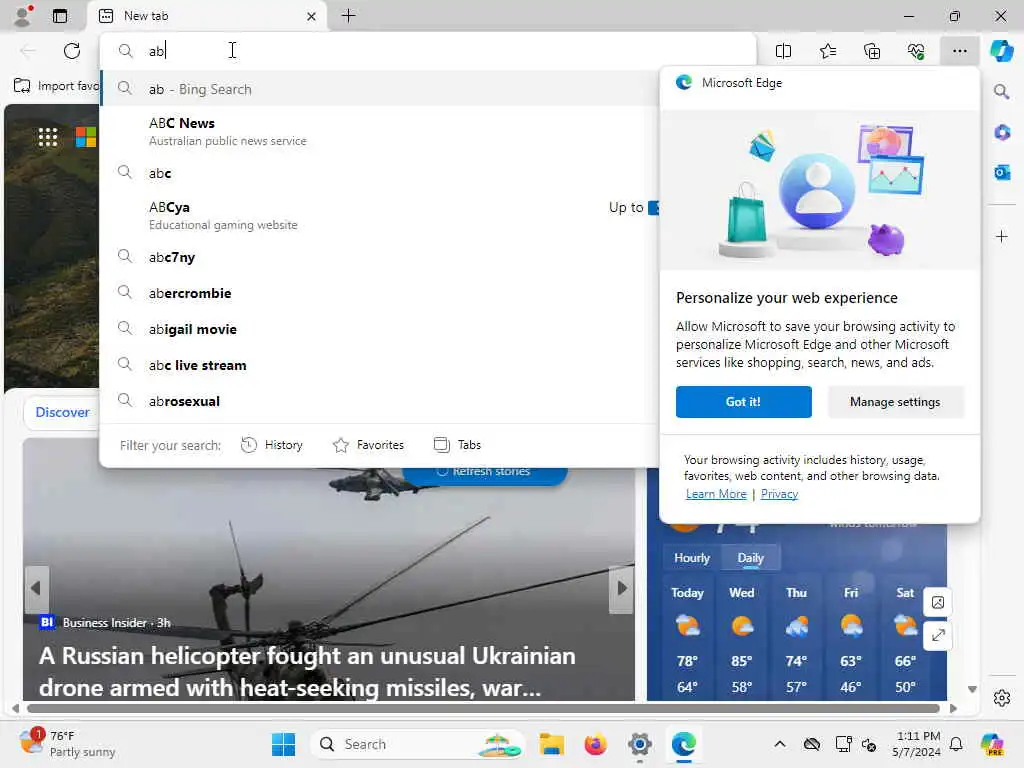Screen dimensions: 1024x768
Task: Open the Collections toolbar icon
Action: [x=872, y=51]
